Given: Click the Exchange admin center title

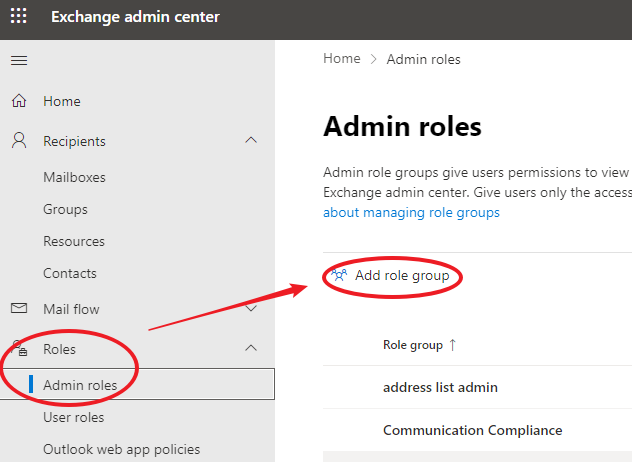Looking at the screenshot, I should (135, 17).
